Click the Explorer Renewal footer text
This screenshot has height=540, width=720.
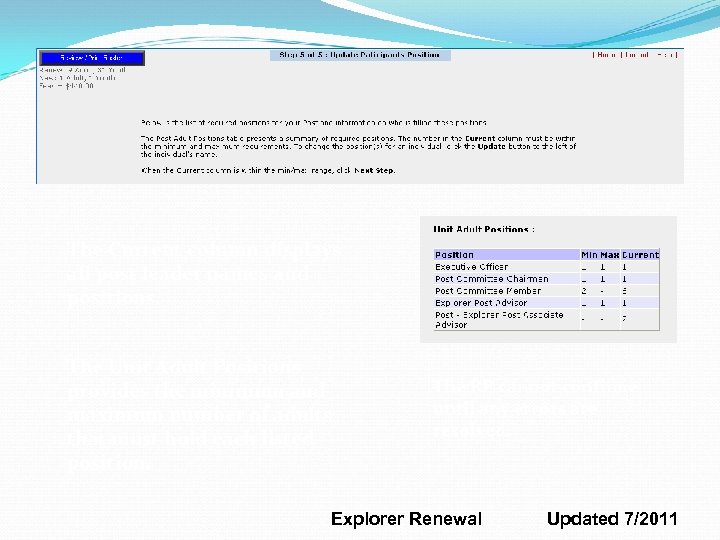click(406, 519)
